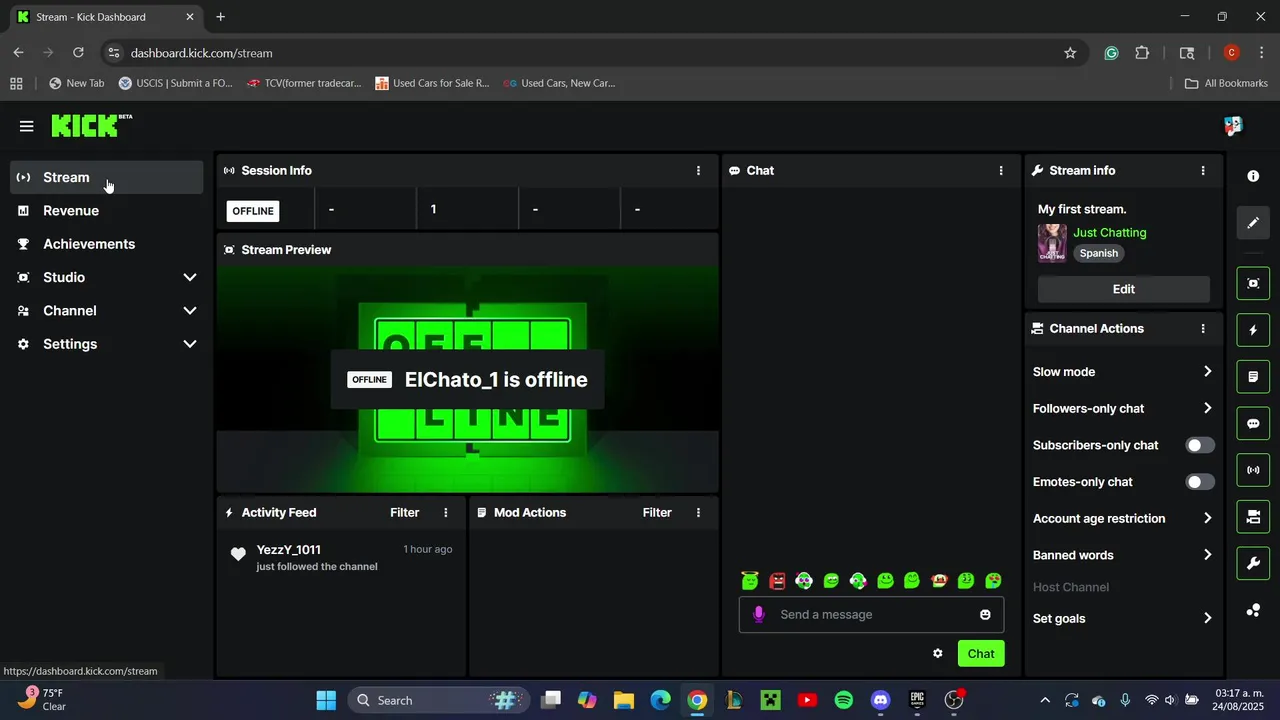Open the hamburger menu beside Kick logo
The height and width of the screenshot is (720, 1280).
[27, 126]
